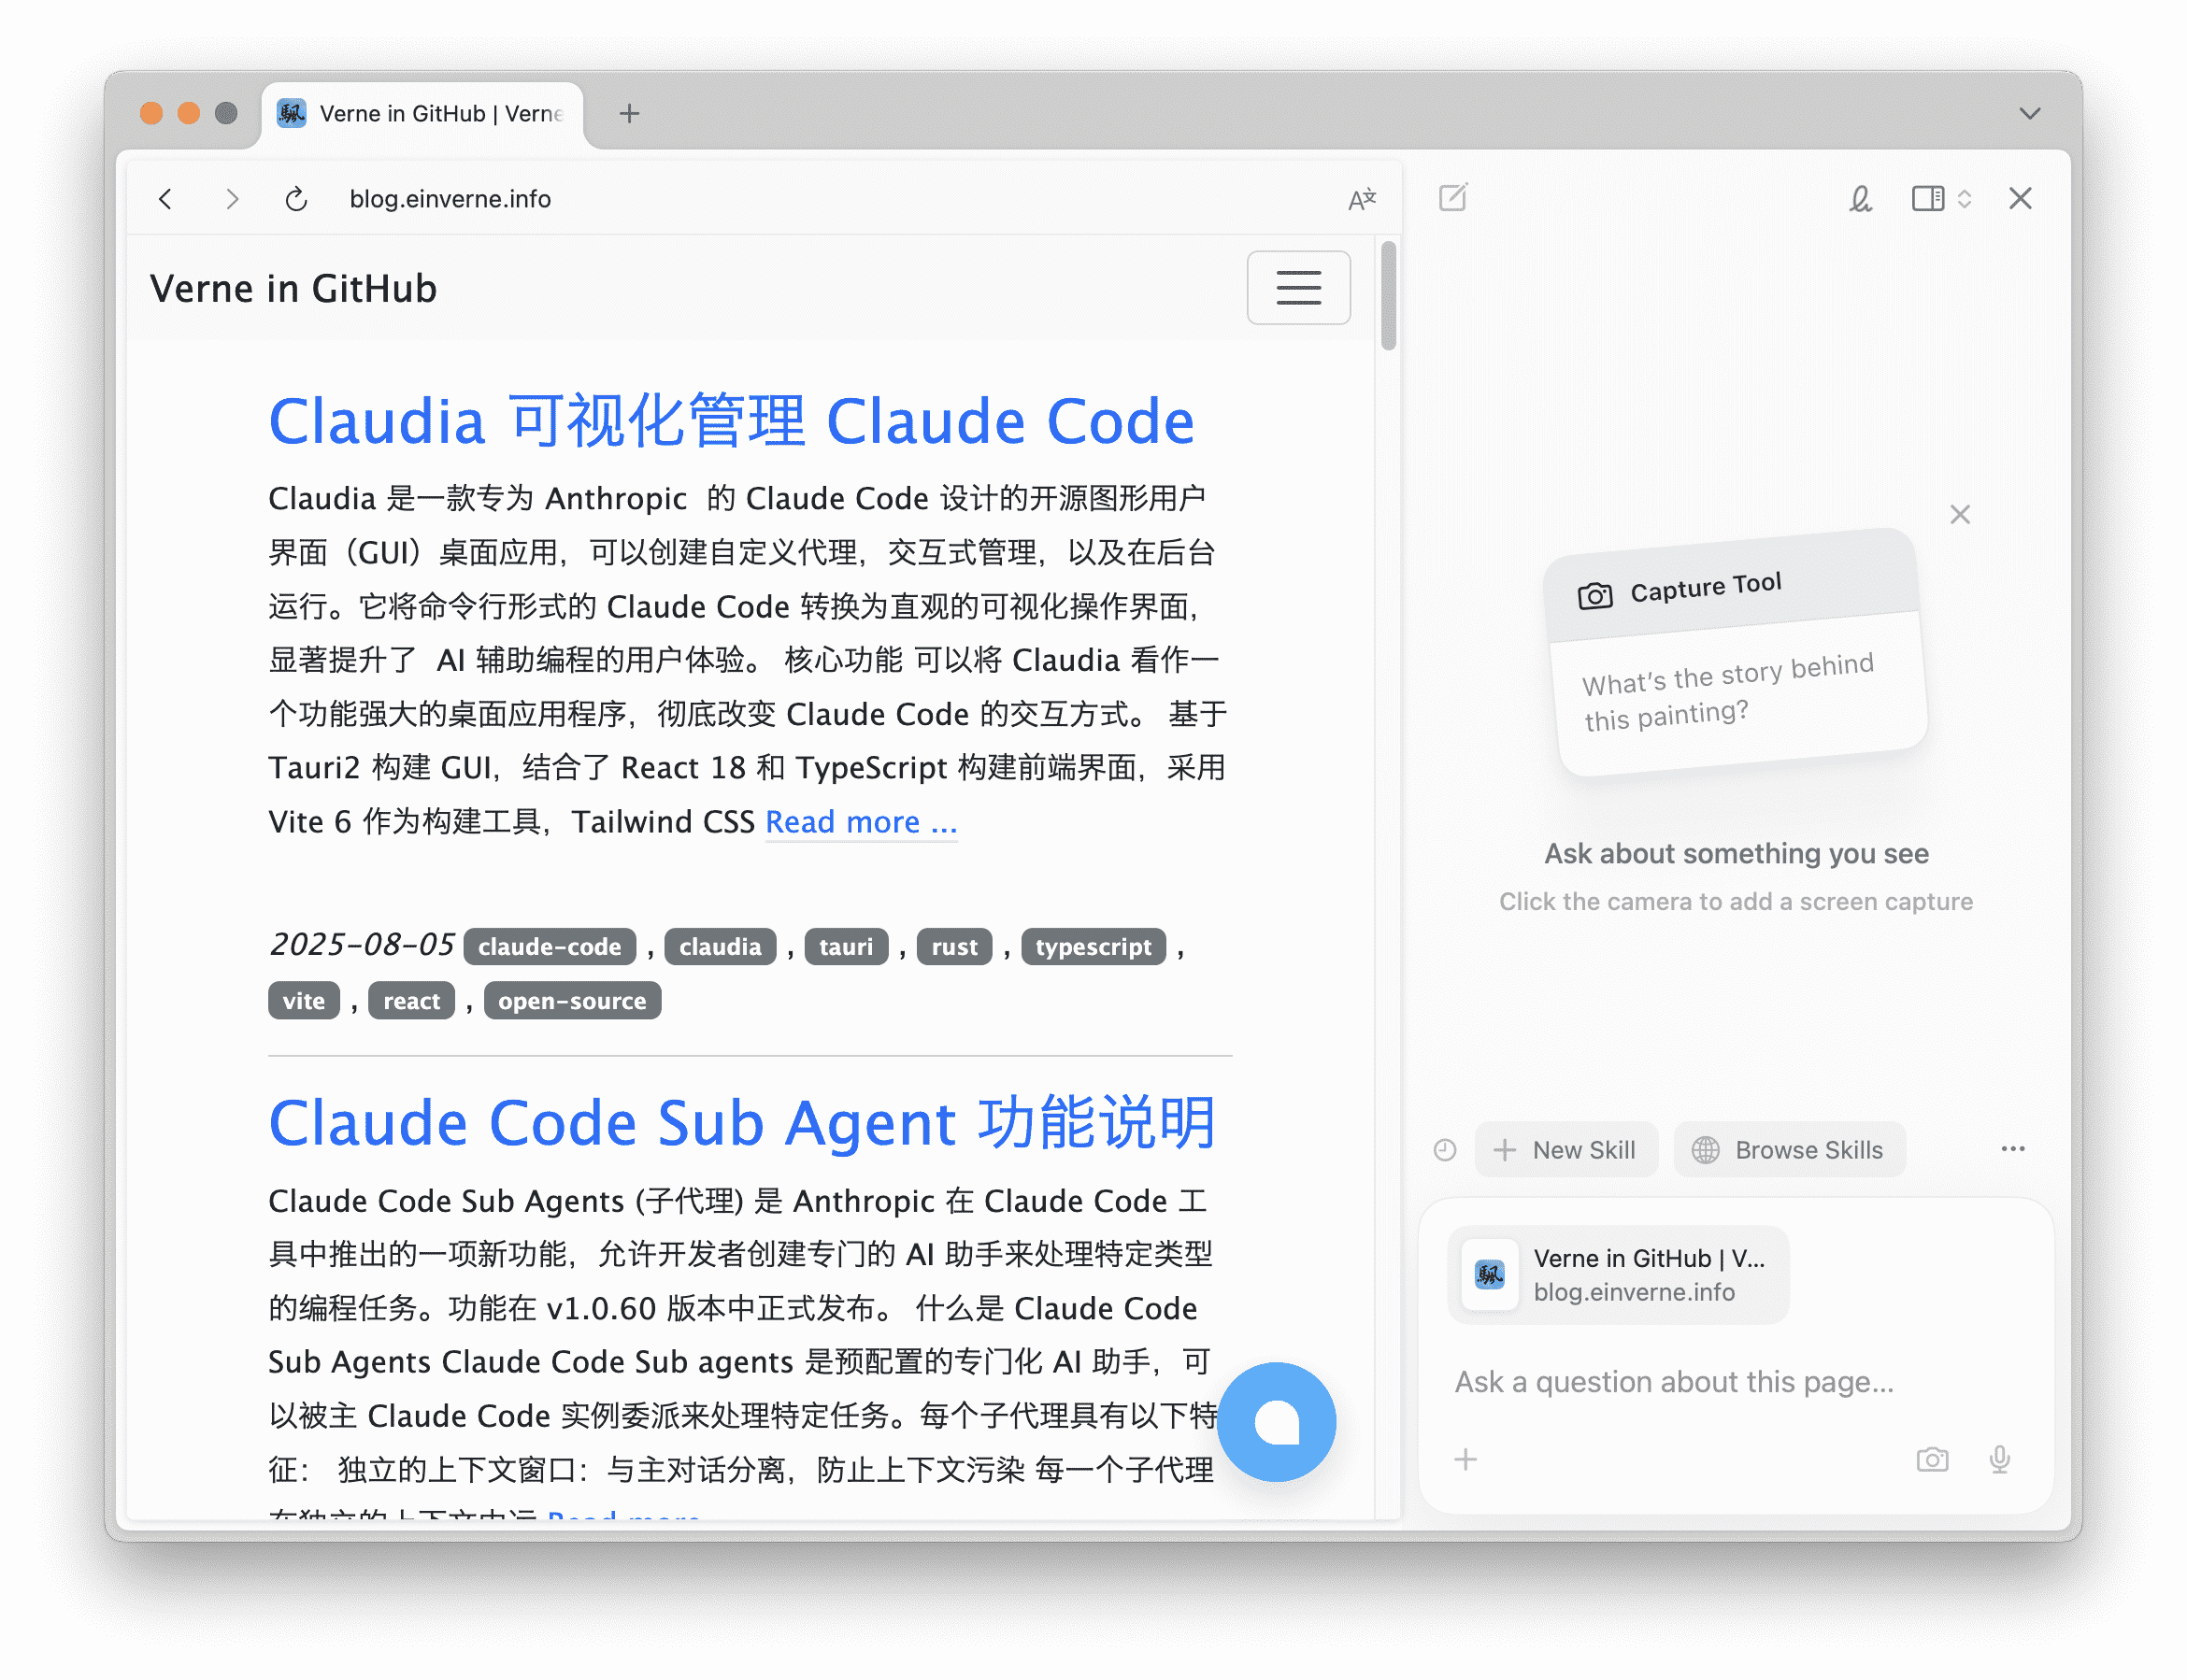Expand the sidebar layout up-down chevron
Viewport: 2187px width, 1680px height.
click(x=1965, y=198)
